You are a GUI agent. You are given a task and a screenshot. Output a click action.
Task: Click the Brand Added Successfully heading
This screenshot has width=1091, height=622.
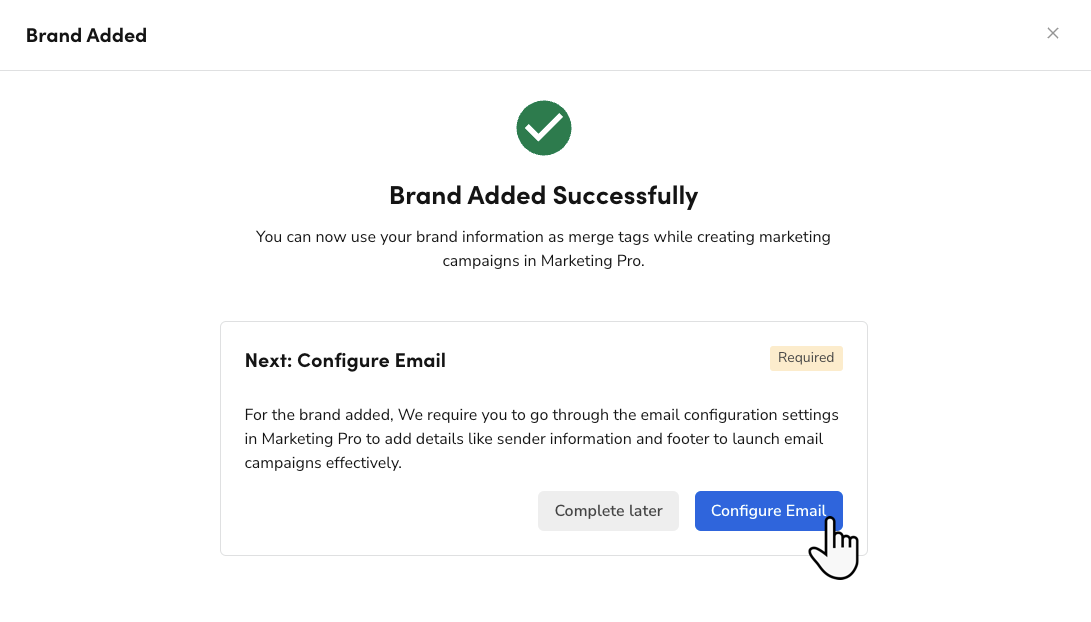[x=543, y=195]
